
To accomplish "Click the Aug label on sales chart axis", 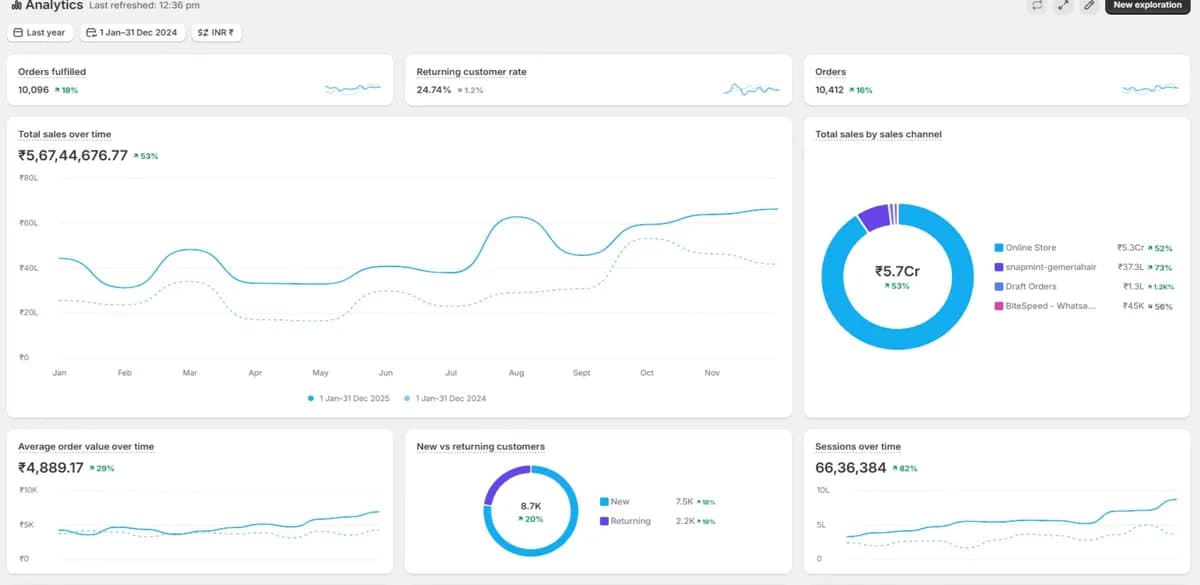I will point(516,373).
